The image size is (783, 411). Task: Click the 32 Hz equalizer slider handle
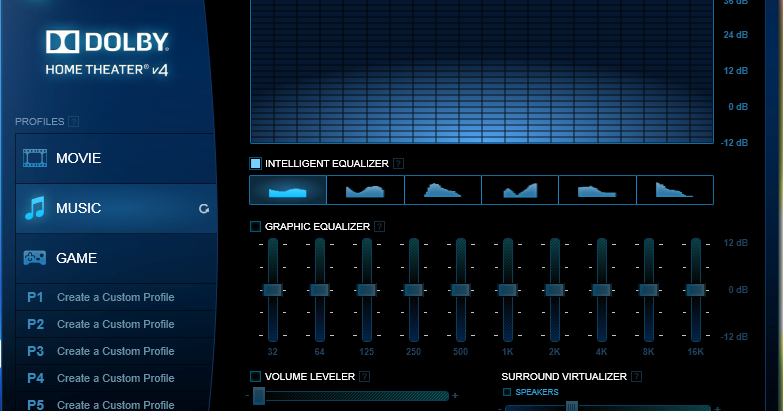[x=273, y=290]
